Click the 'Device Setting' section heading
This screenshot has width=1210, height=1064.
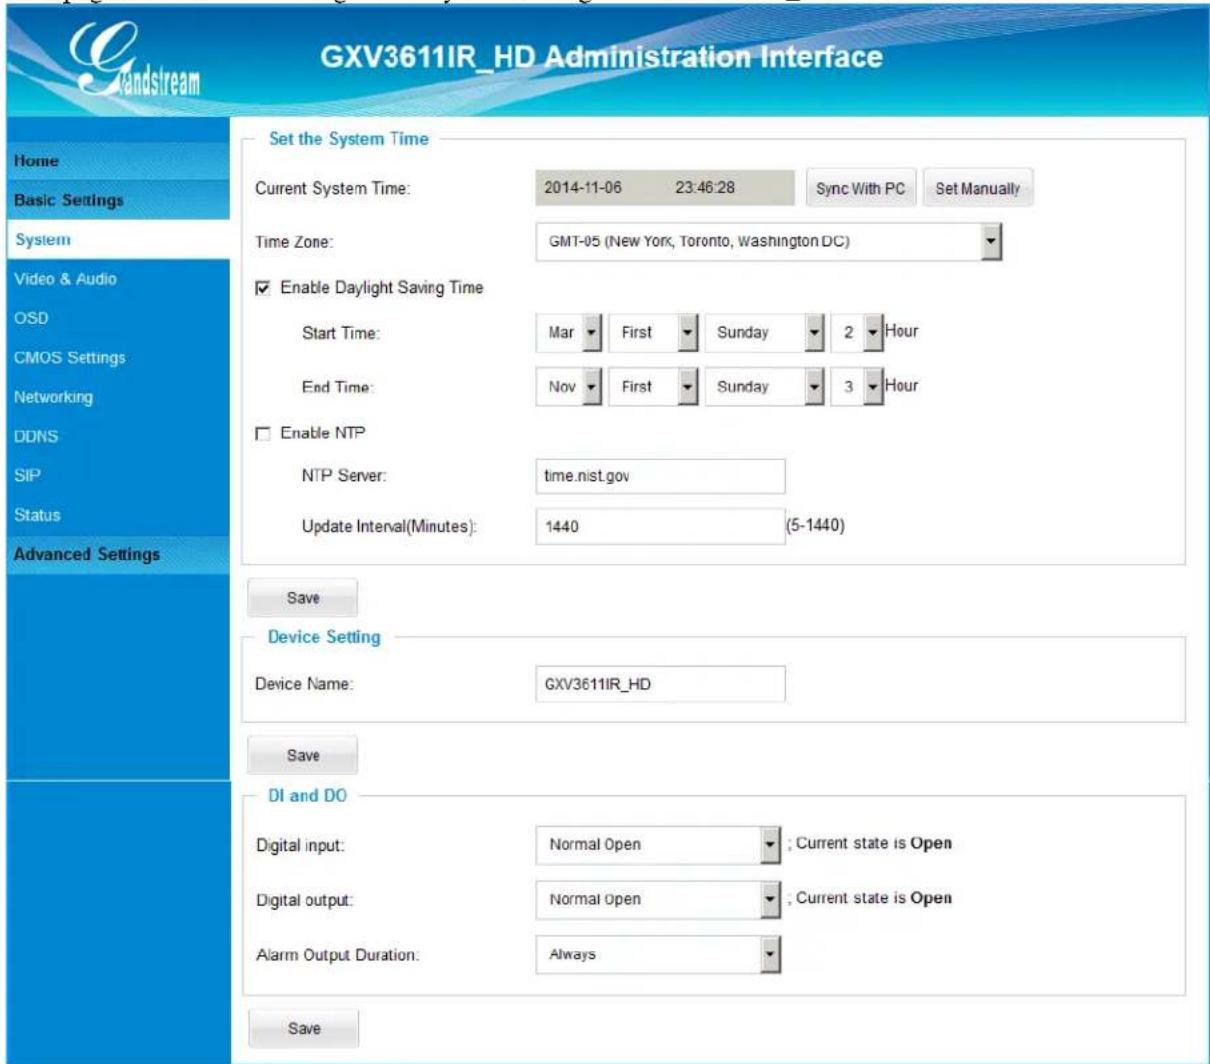(324, 637)
